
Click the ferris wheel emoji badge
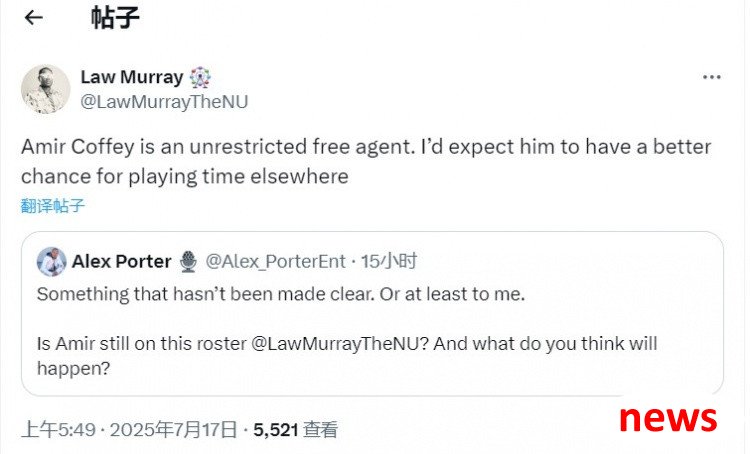point(201,77)
